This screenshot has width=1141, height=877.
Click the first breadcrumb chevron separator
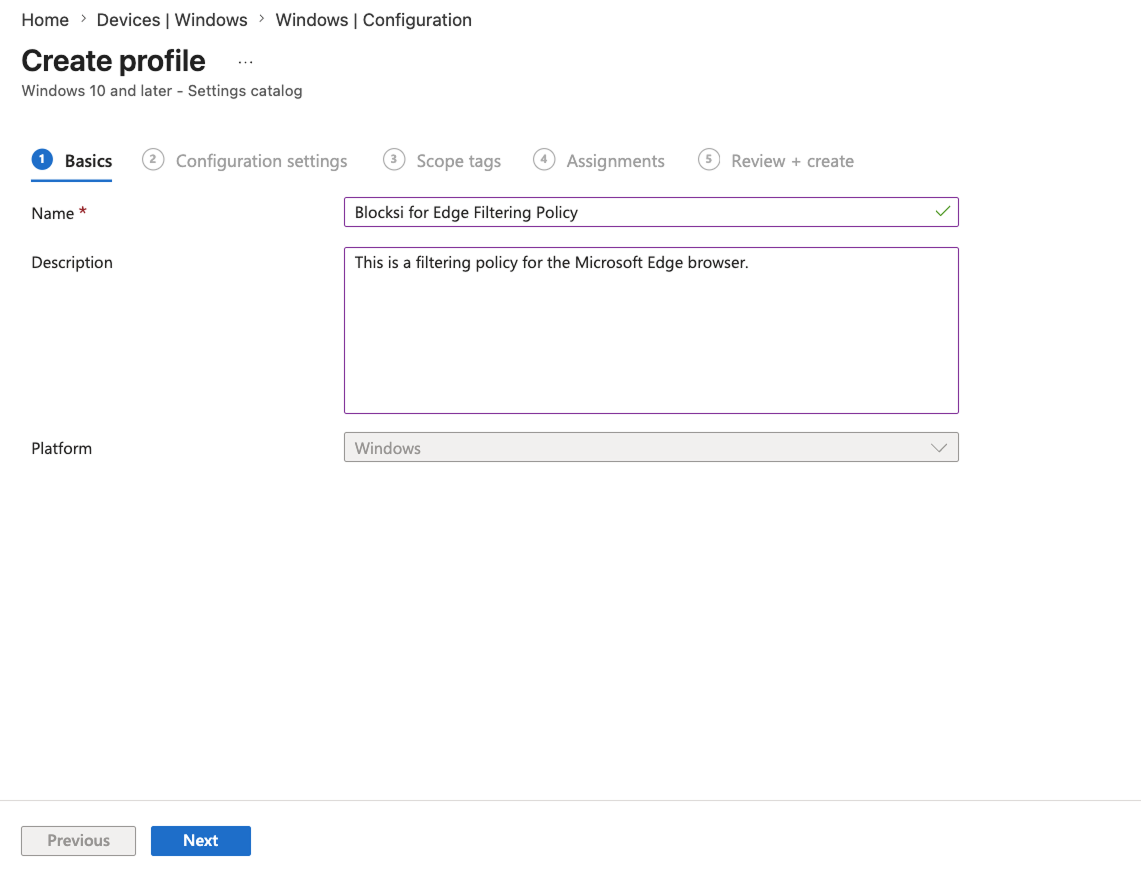[83, 19]
